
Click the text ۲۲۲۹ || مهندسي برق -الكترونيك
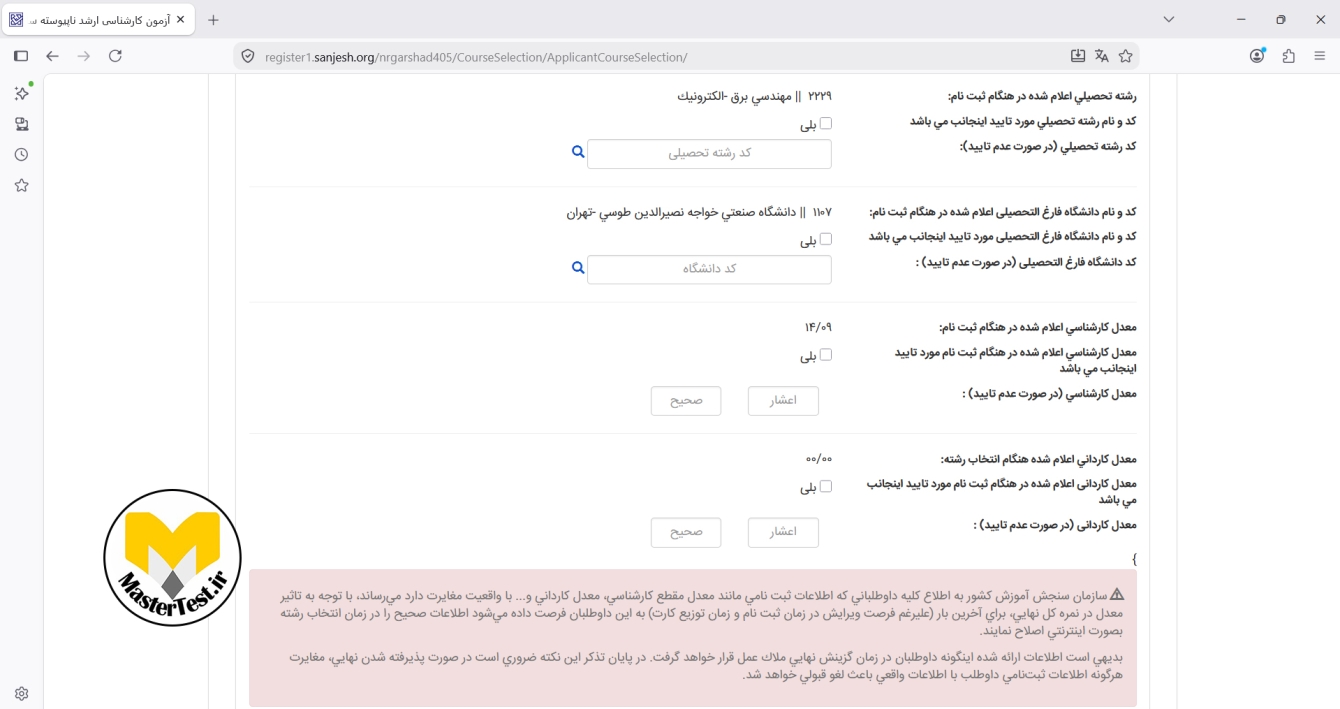tap(754, 96)
